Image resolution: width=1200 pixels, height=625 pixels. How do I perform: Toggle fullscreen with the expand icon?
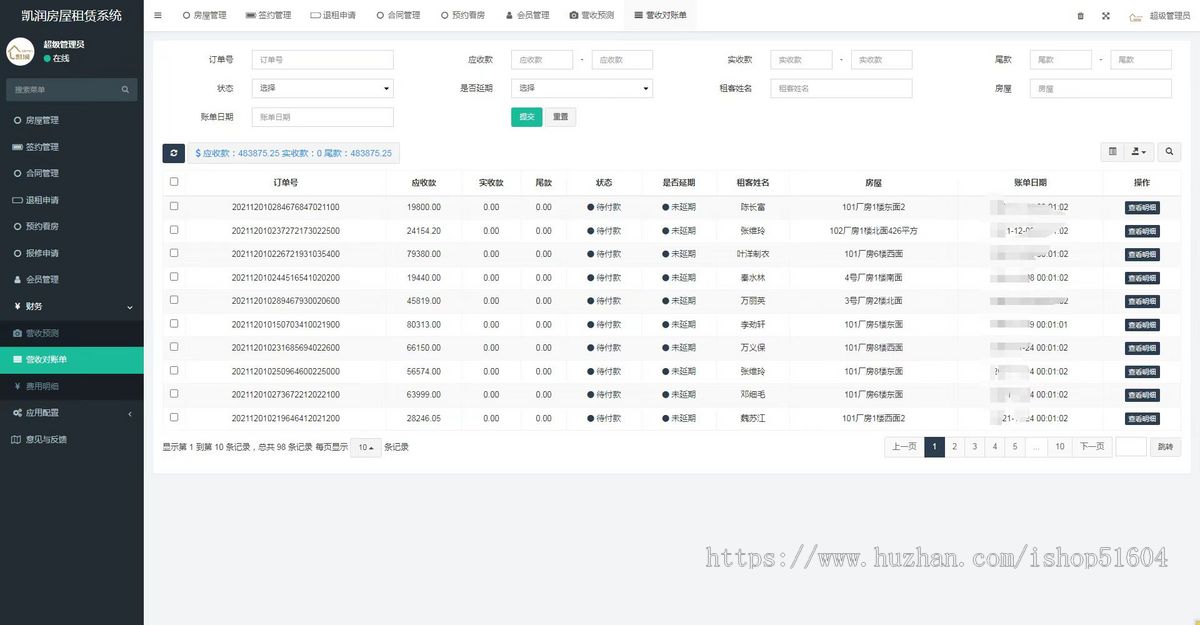point(1104,15)
